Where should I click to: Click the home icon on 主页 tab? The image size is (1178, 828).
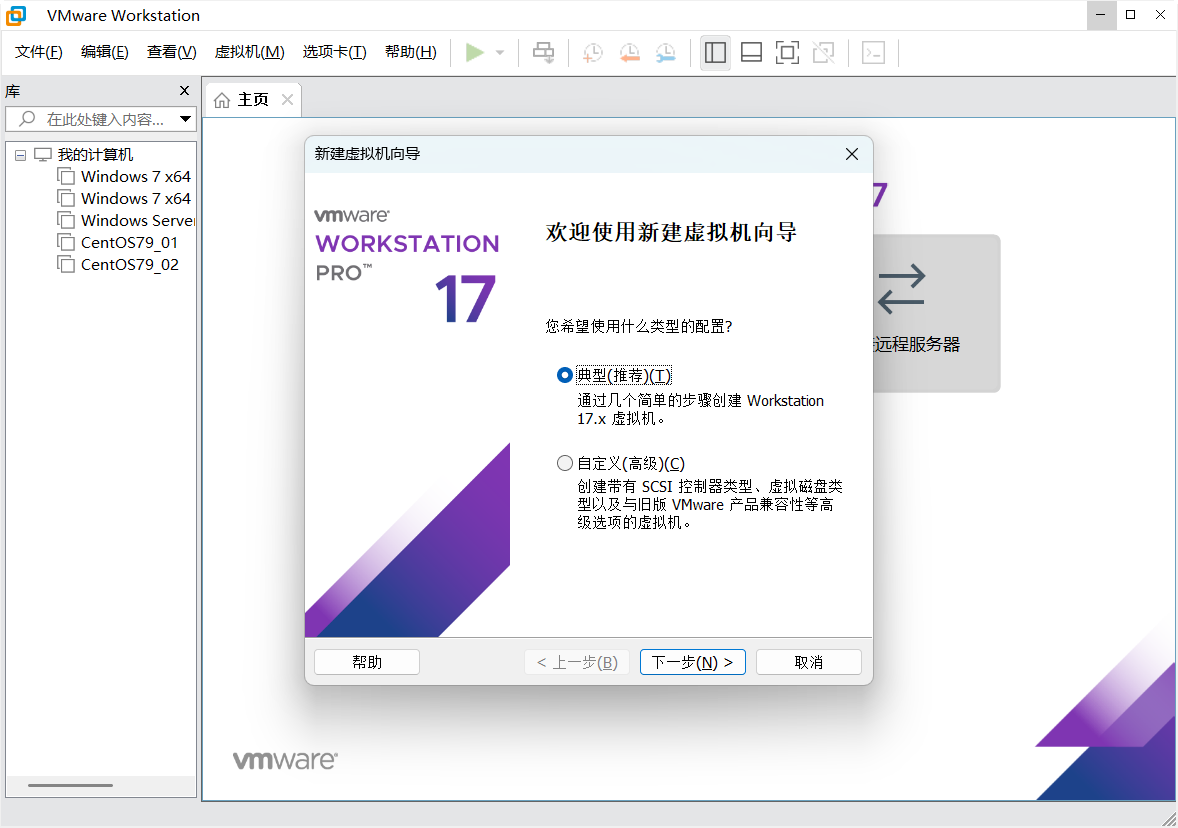[x=222, y=100]
